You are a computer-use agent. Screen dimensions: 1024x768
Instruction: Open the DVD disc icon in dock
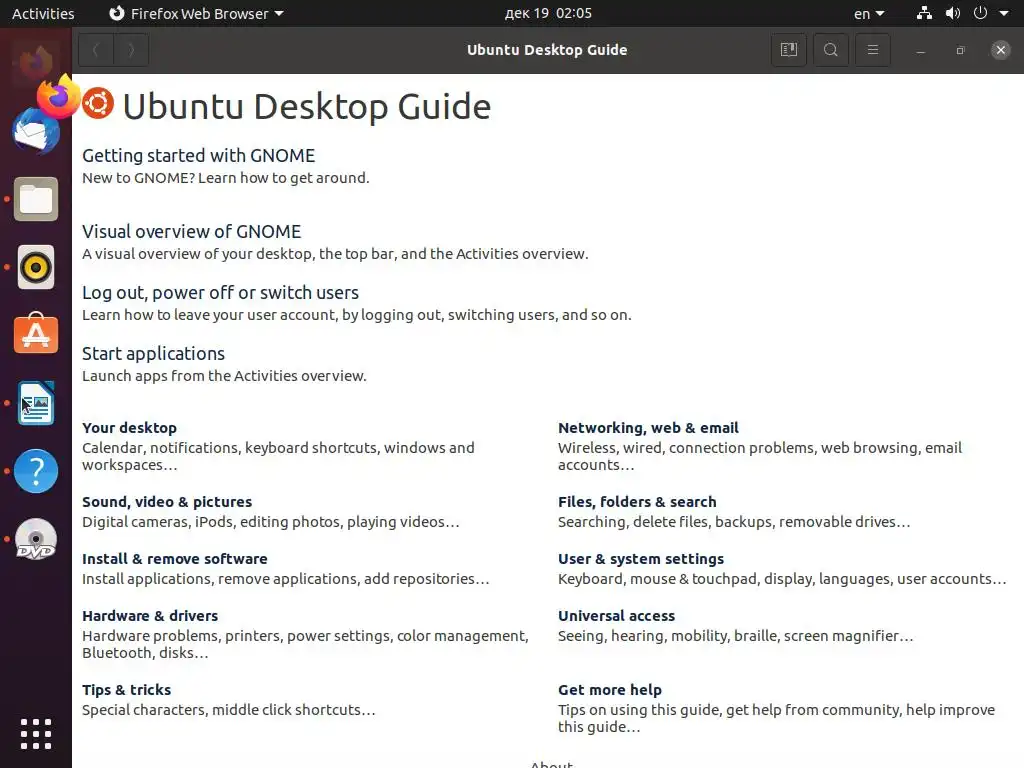[35, 539]
